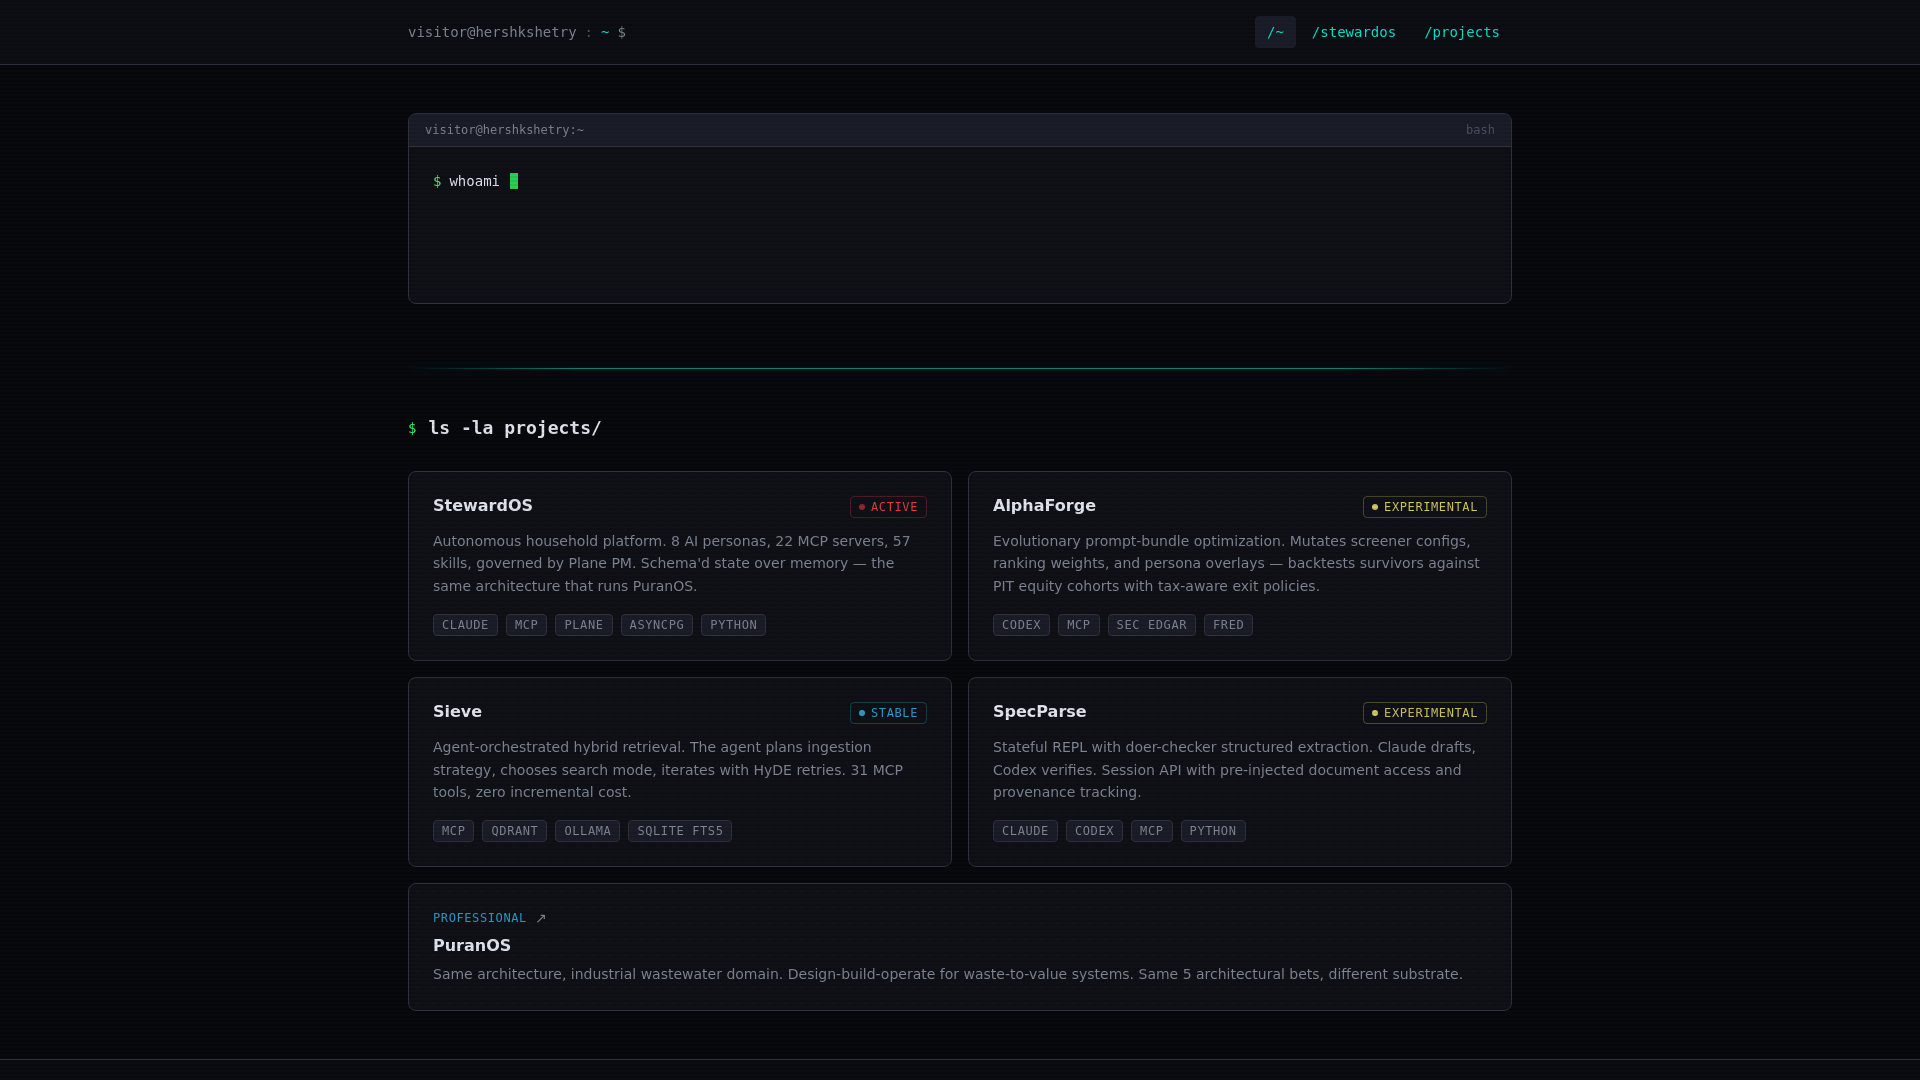Navigate to /projects in the header

(x=1461, y=32)
